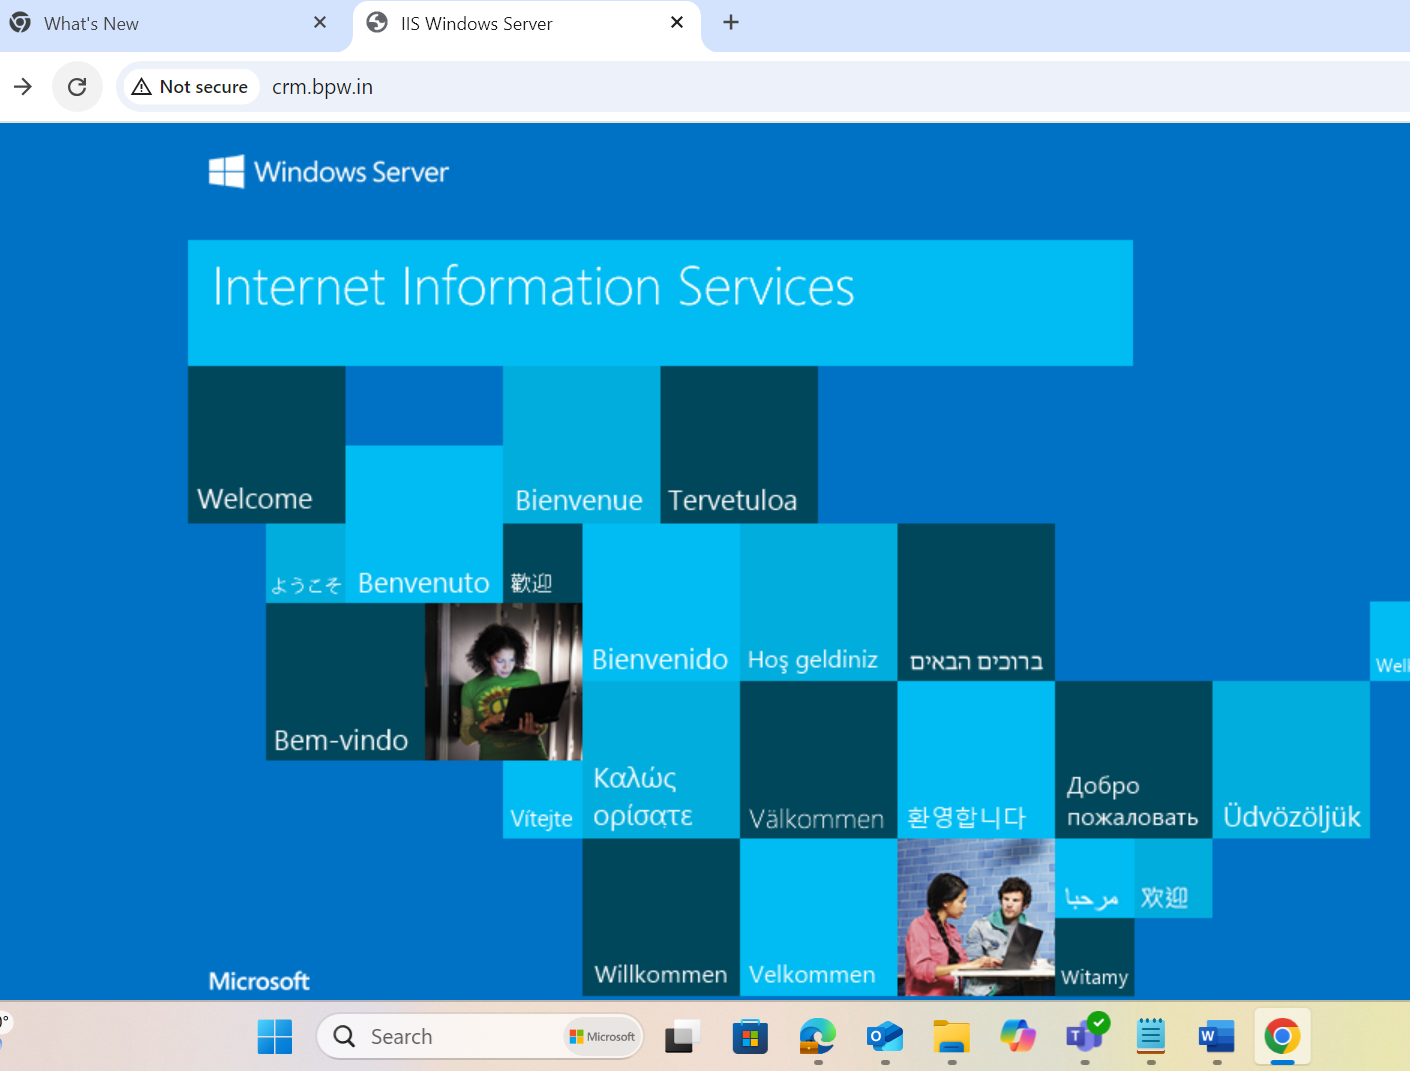The image size is (1410, 1071).
Task: Open File Explorer from the taskbar
Action: click(x=951, y=1037)
